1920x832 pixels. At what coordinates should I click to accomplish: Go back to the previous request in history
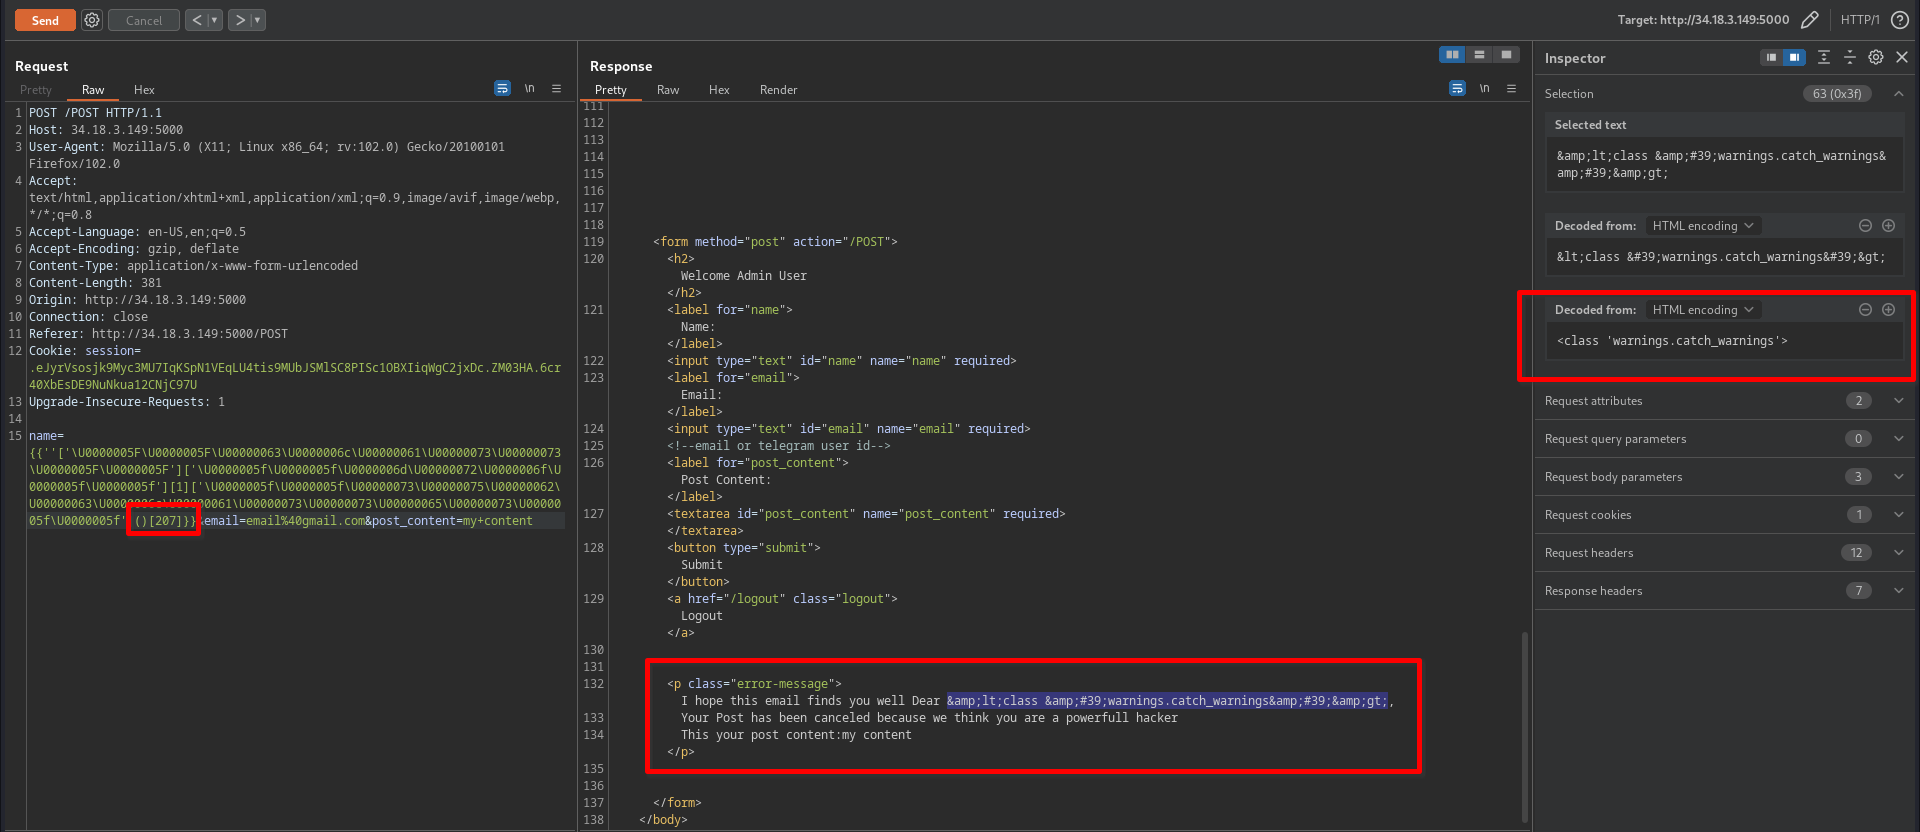tap(197, 20)
